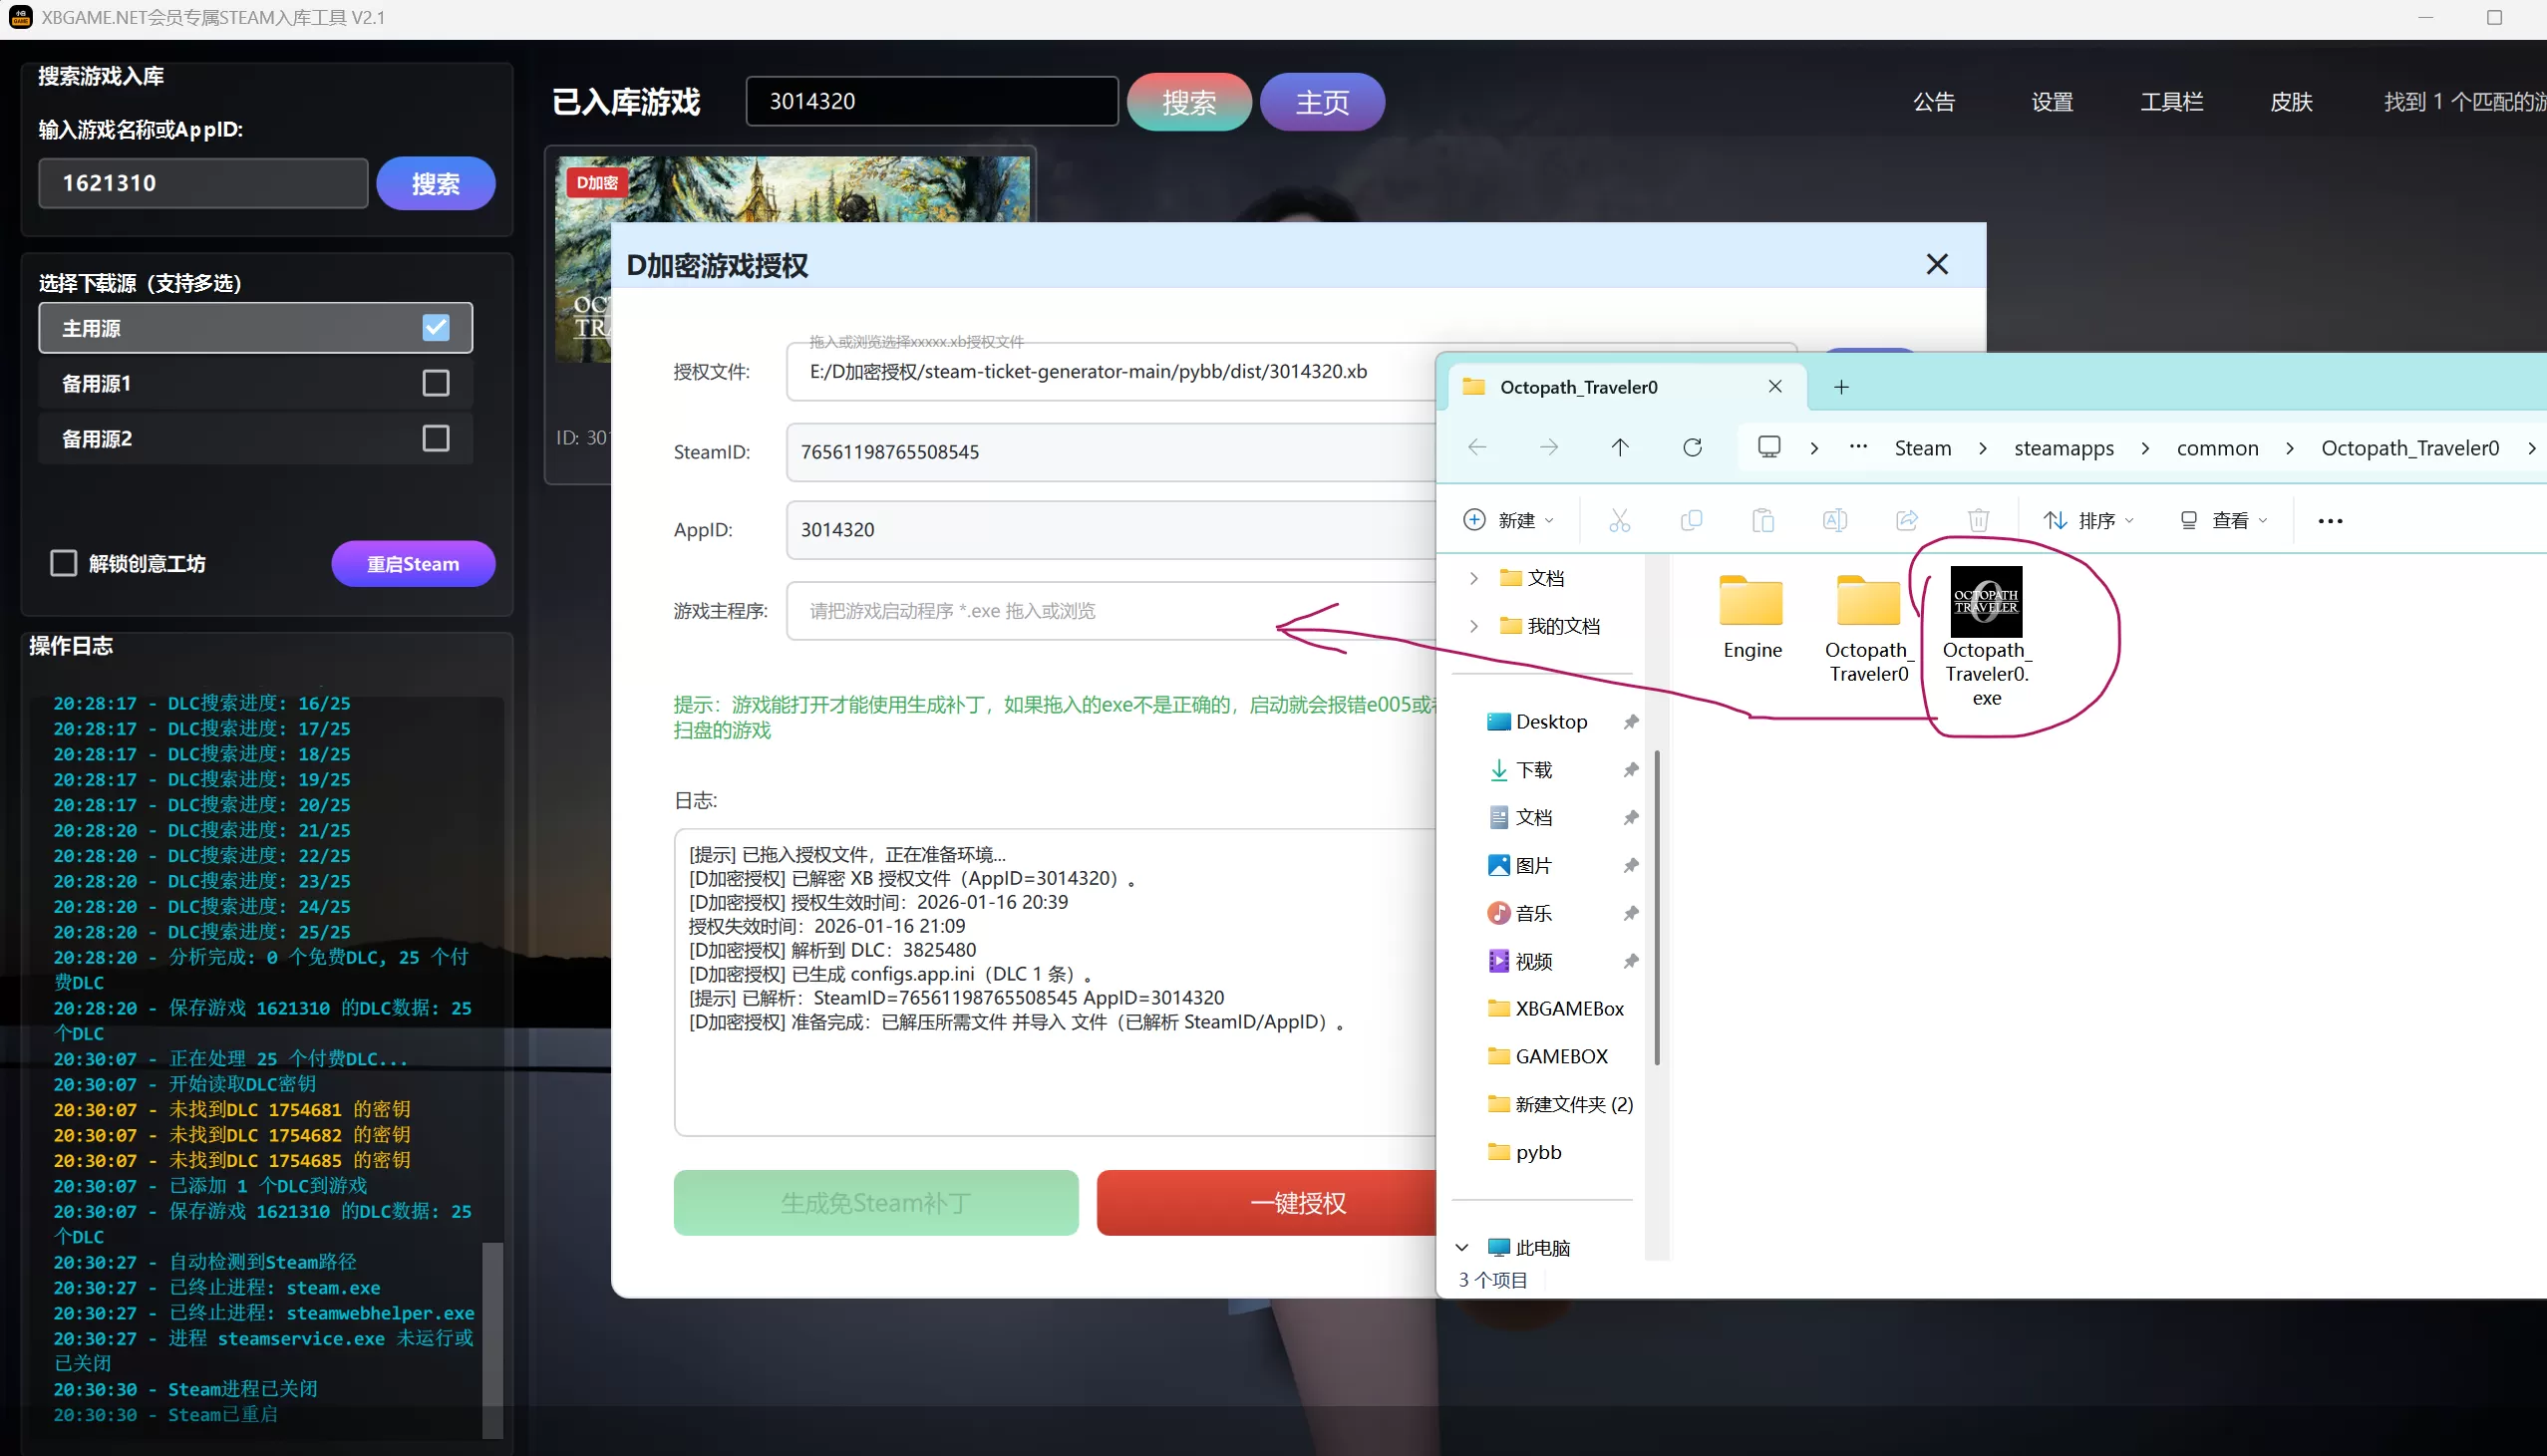
Task: Open the 公告 menu item
Action: click(1933, 102)
